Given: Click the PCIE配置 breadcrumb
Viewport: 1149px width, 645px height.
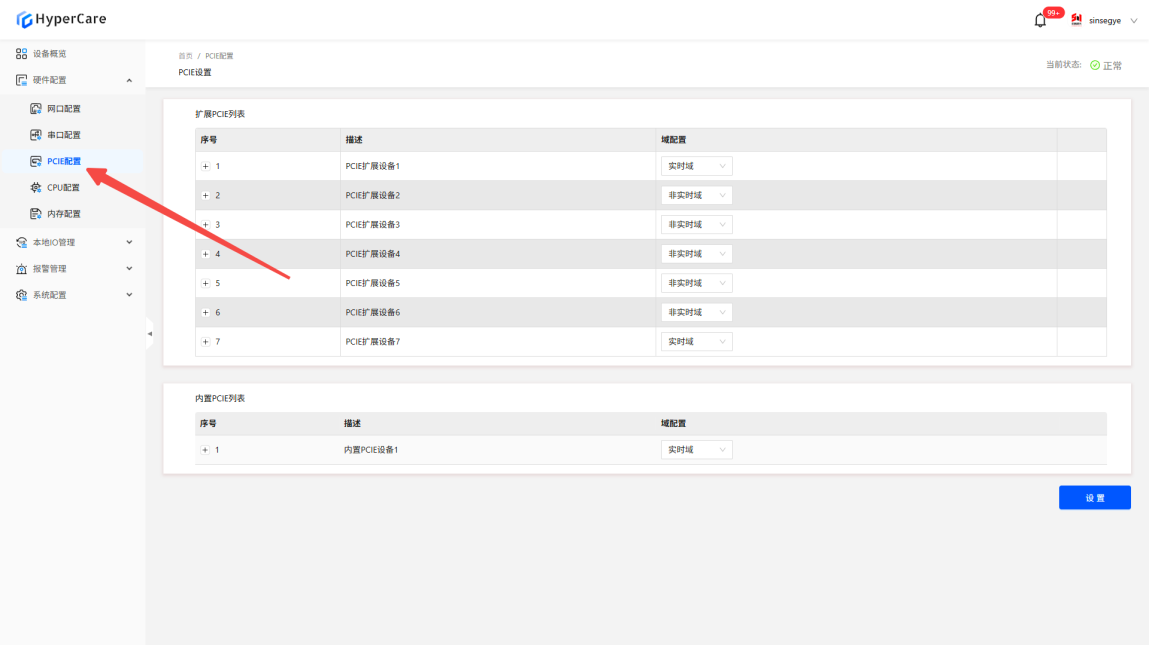Looking at the screenshot, I should click(x=219, y=56).
